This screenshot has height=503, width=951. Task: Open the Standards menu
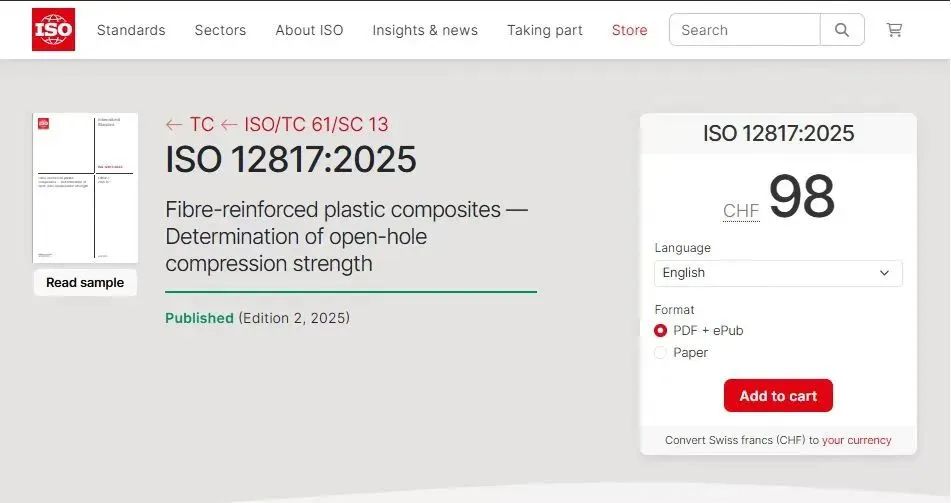click(x=131, y=30)
